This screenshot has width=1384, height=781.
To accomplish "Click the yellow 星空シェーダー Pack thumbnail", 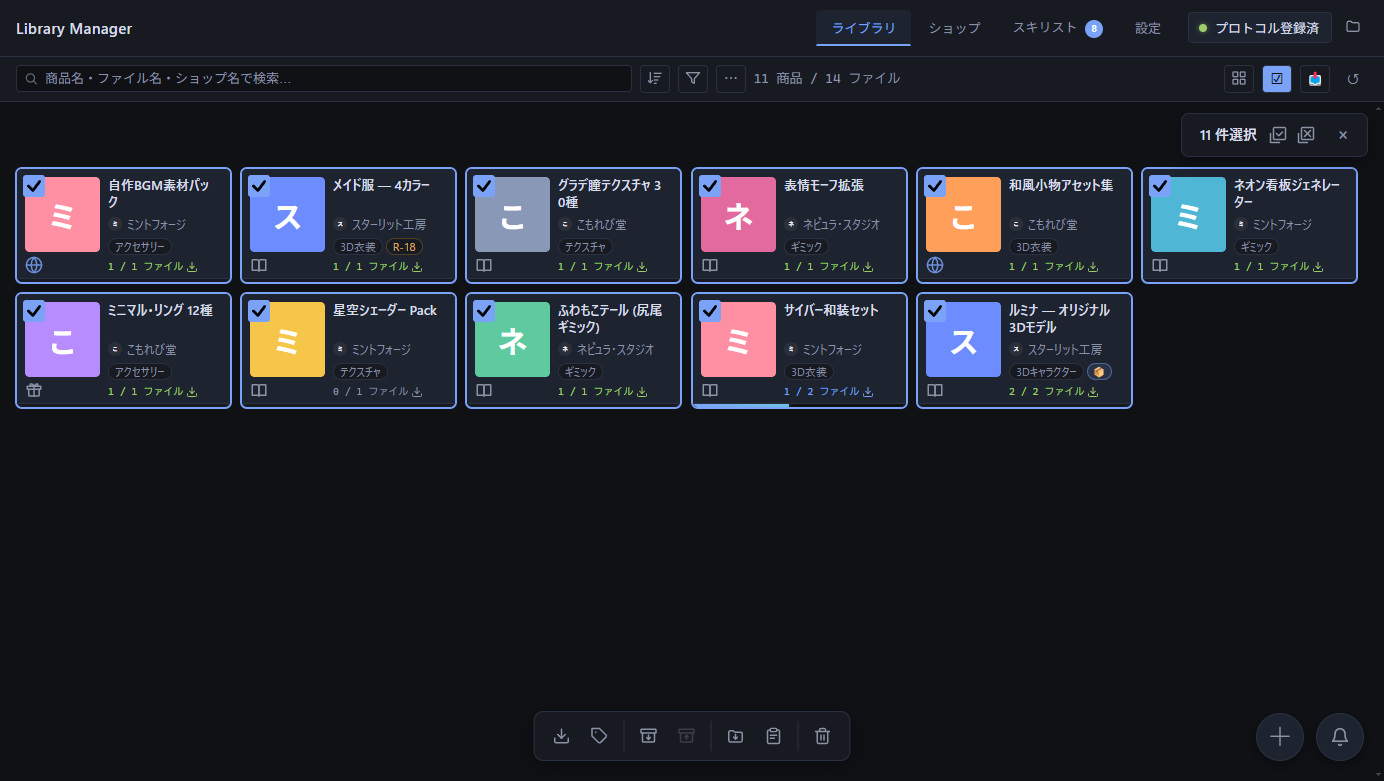I will click(287, 339).
